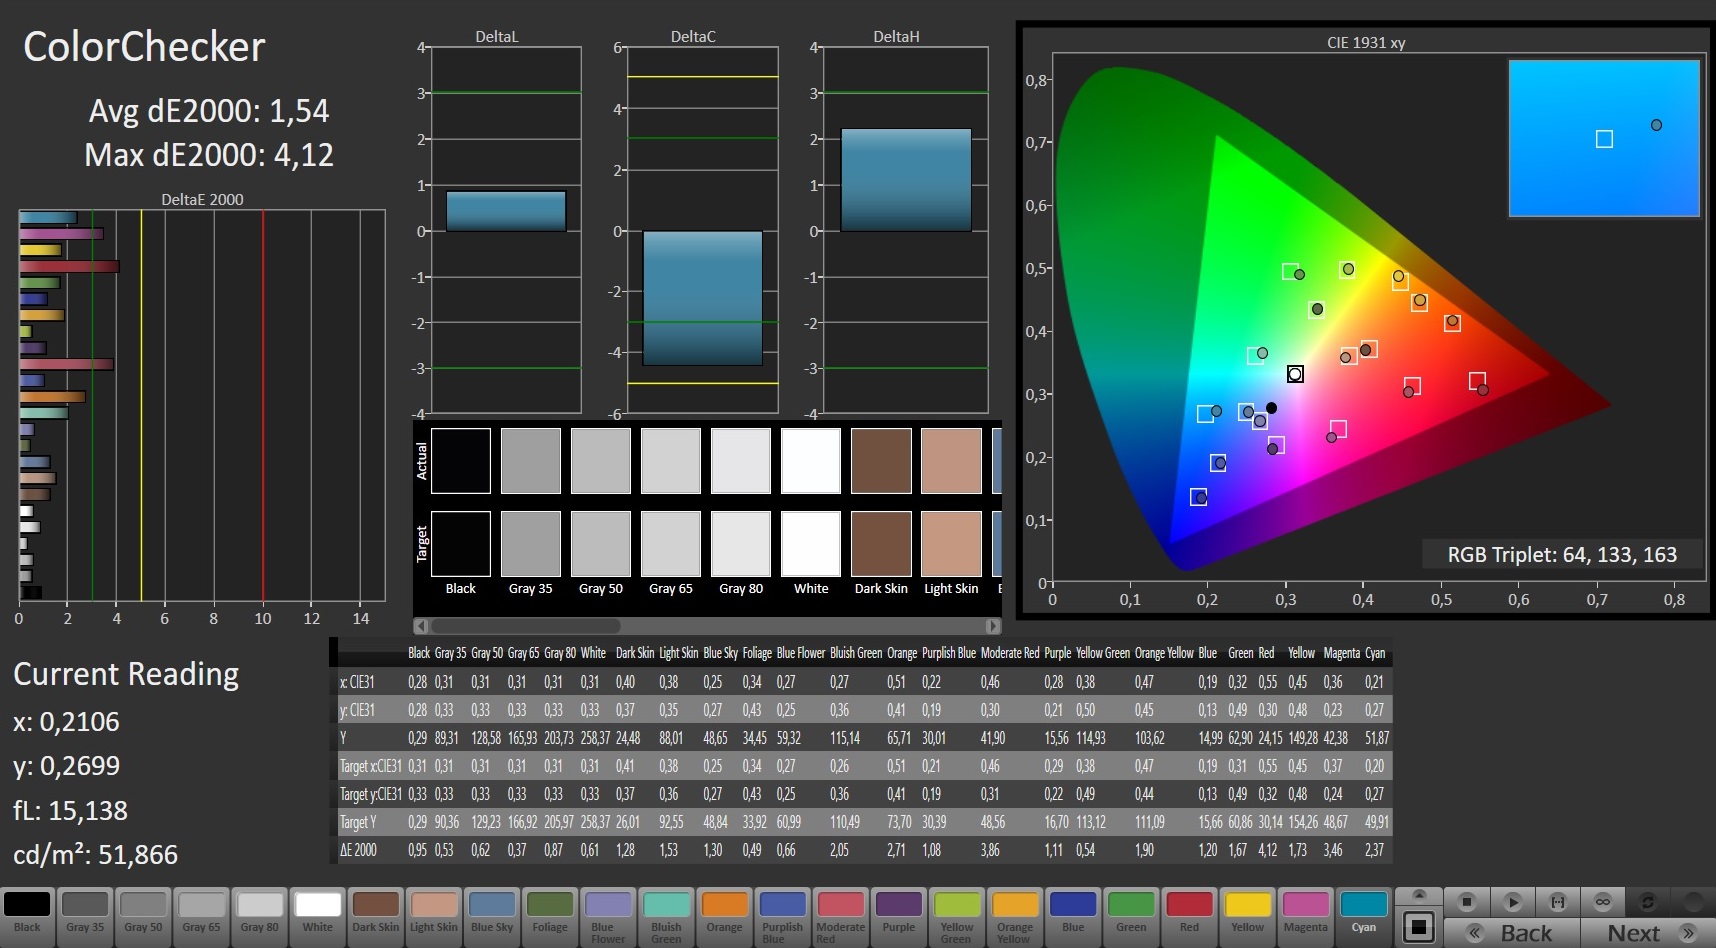This screenshot has width=1716, height=948.
Task: Click the Light Skin actual swatch thumbnail
Action: [951, 461]
